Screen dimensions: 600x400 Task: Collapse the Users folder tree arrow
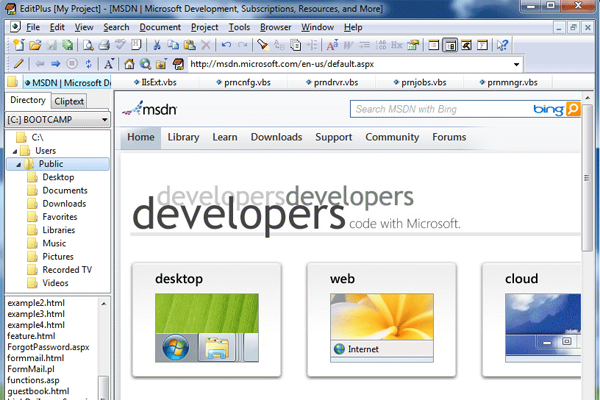(15, 151)
